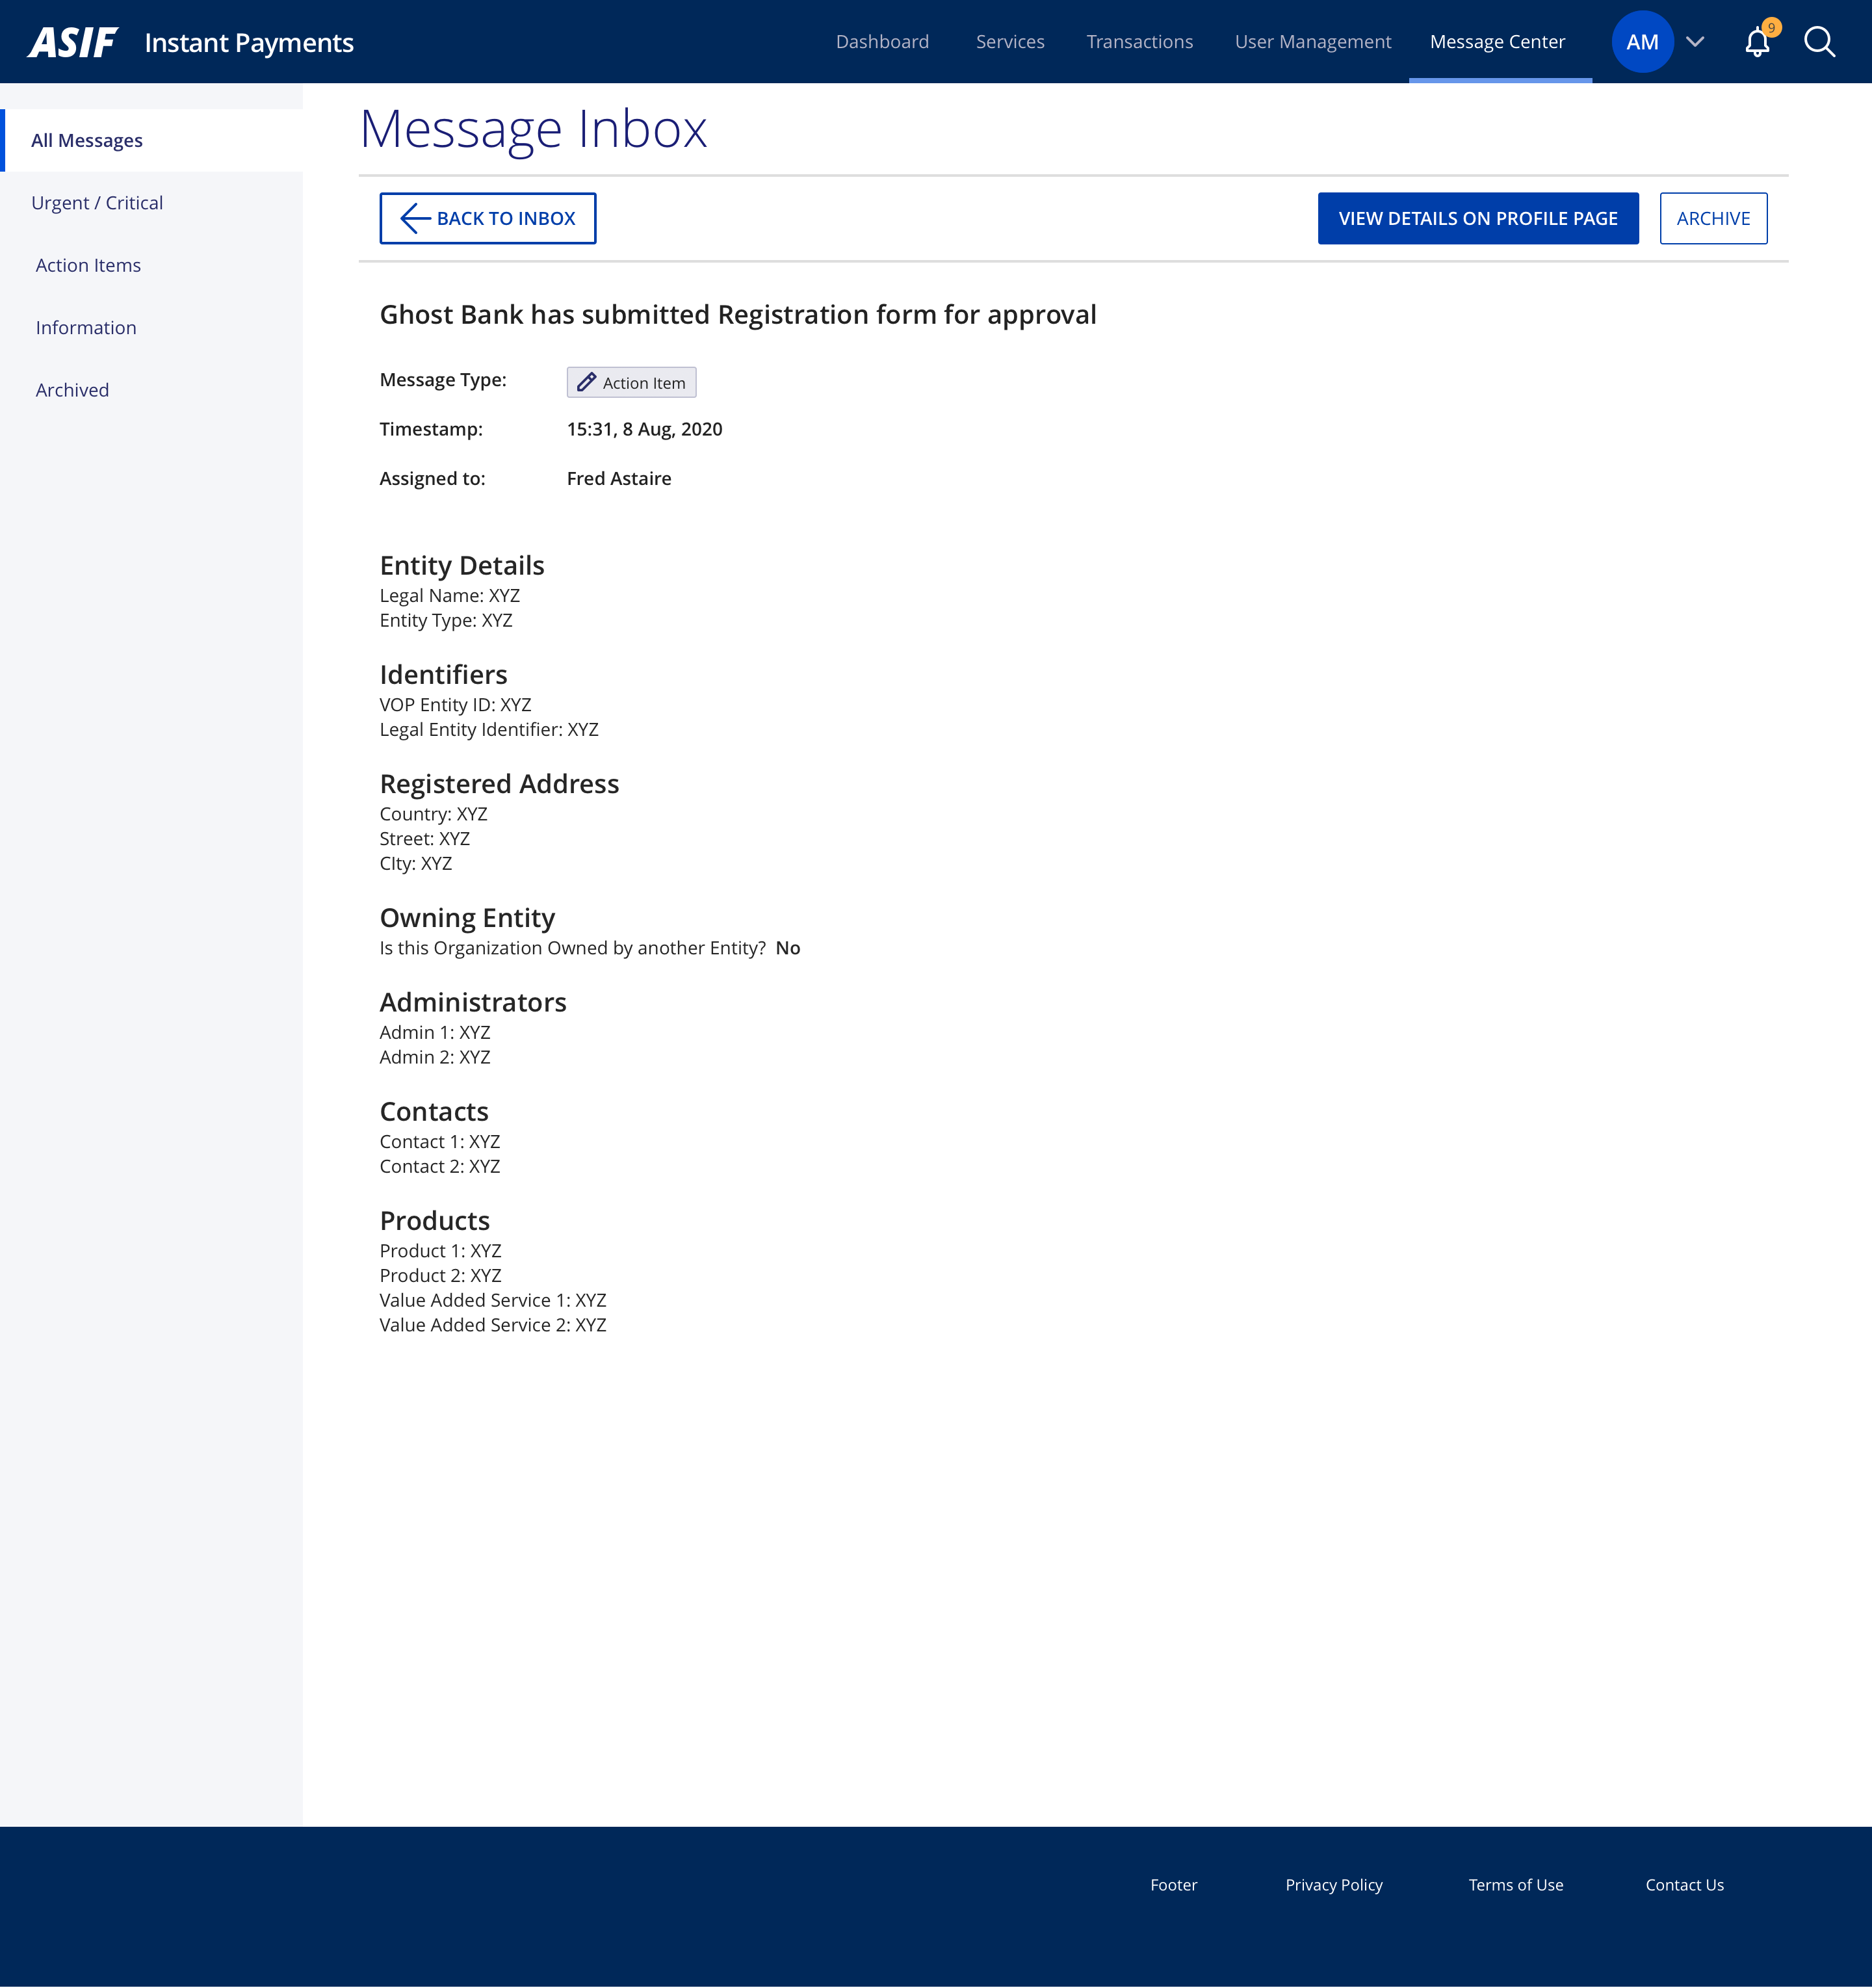Click the search magnifier icon
This screenshot has height=1988, width=1872.
1819,42
